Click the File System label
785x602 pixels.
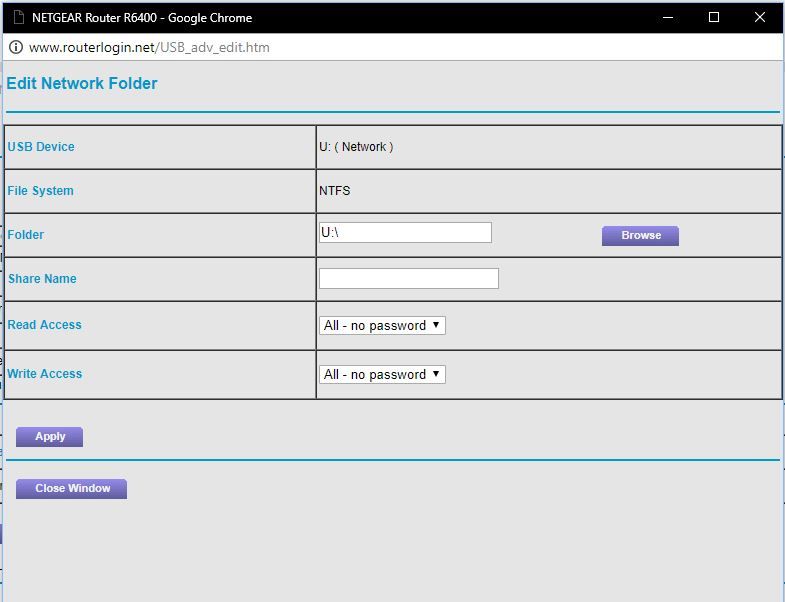point(41,191)
